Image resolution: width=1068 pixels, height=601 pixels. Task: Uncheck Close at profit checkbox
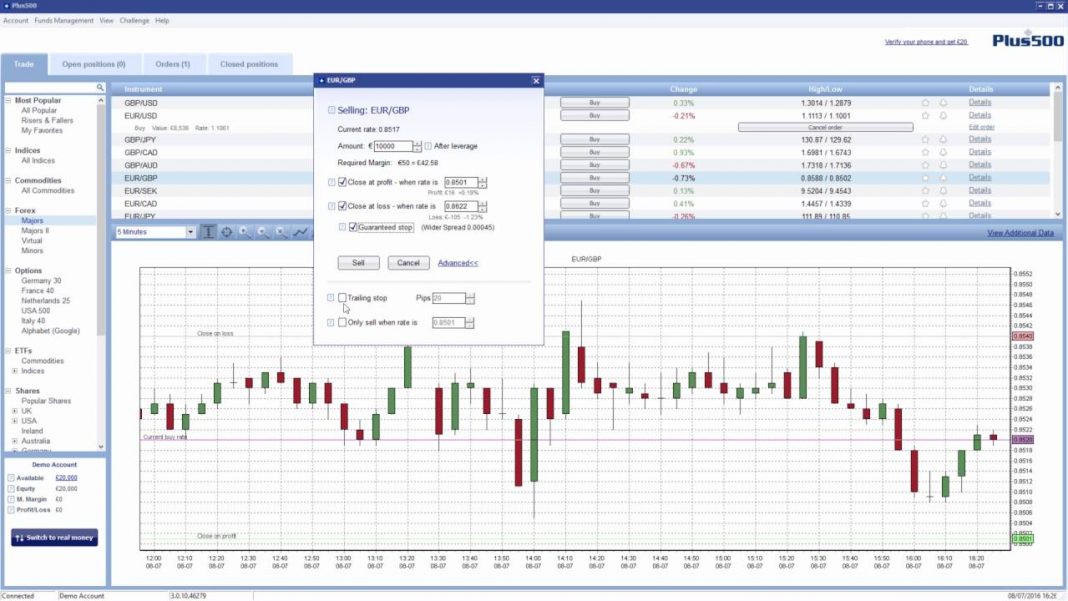pos(343,182)
